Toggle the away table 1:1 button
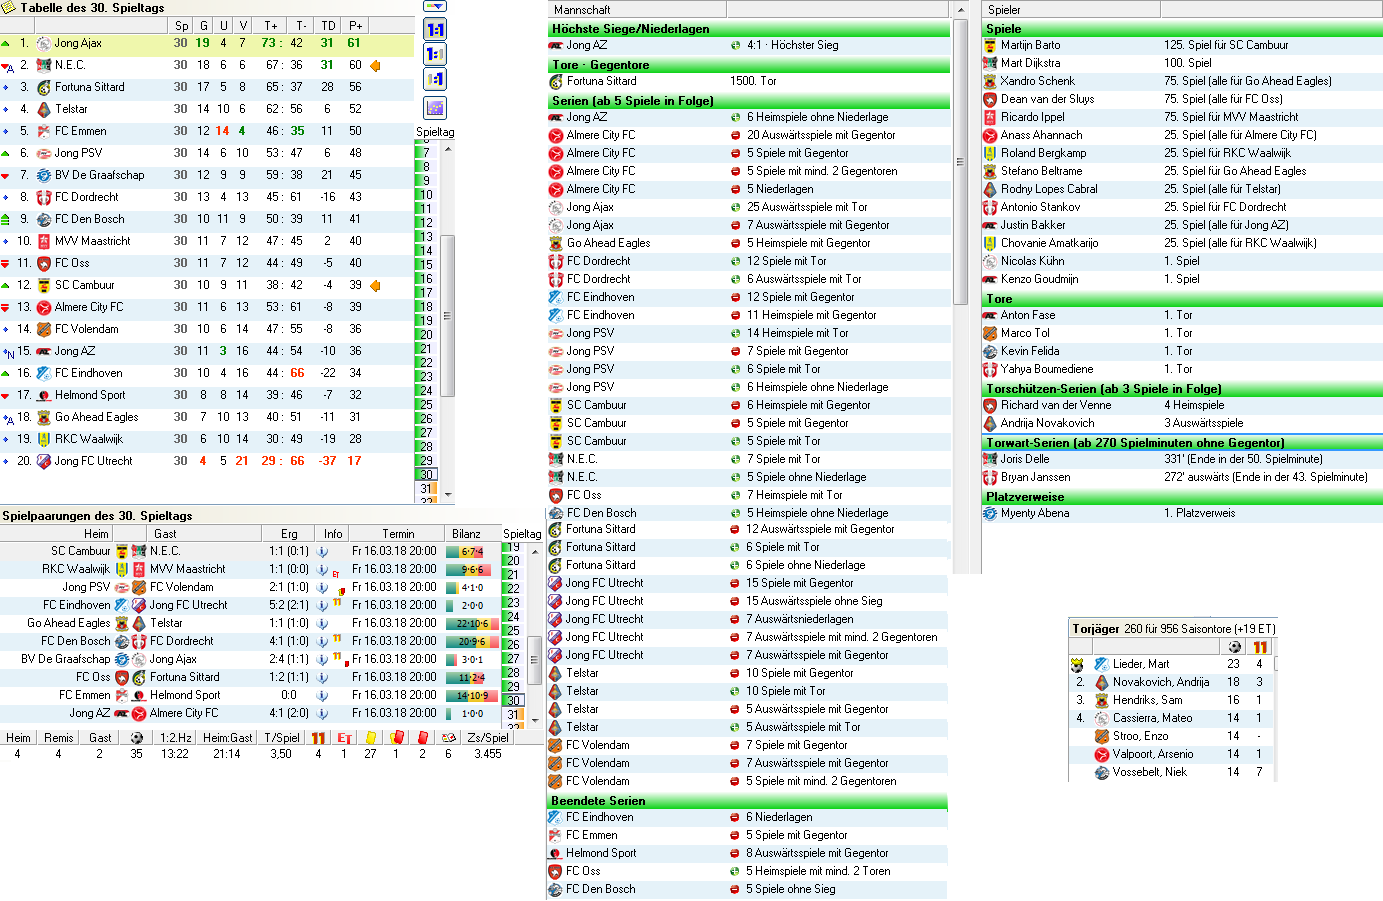 pos(435,79)
